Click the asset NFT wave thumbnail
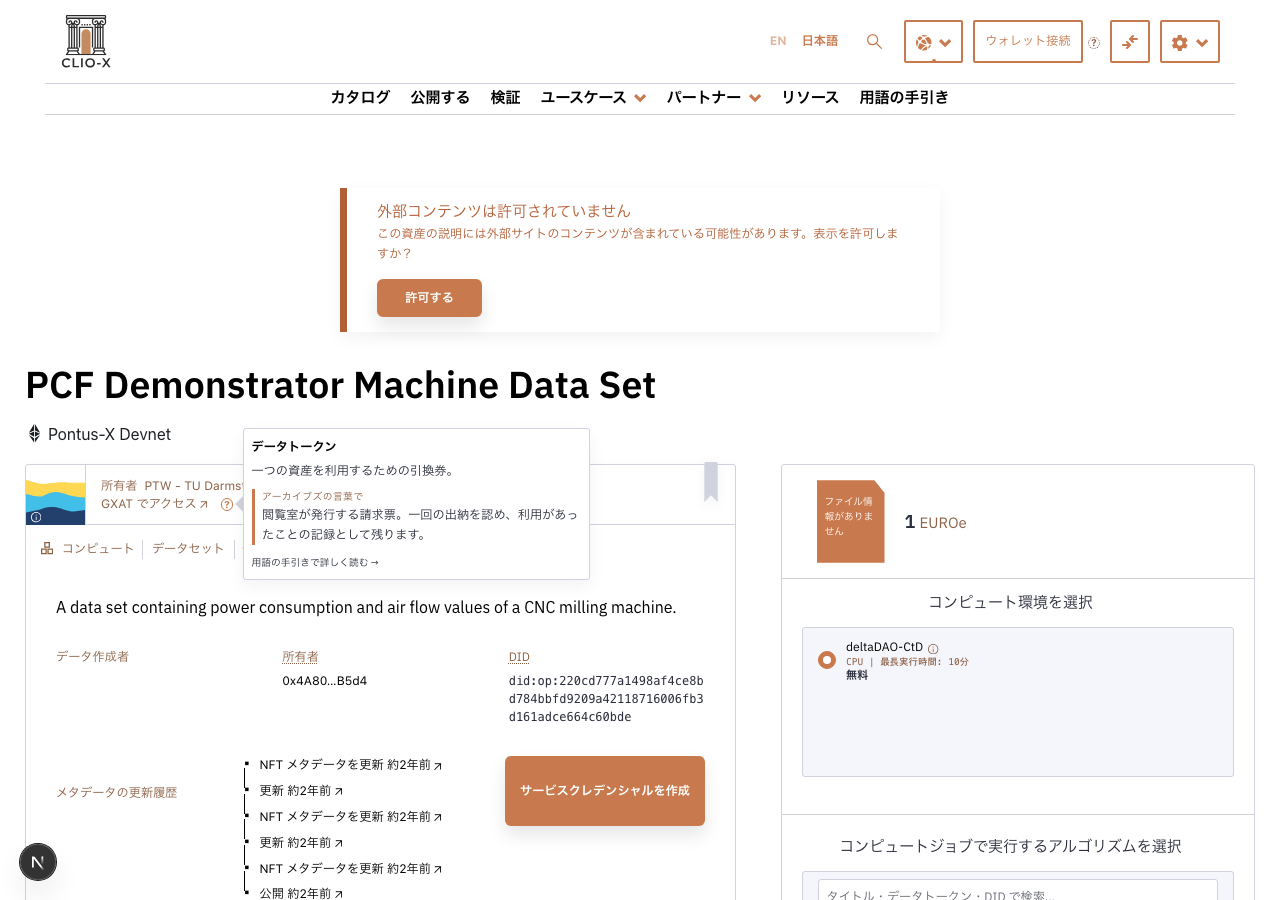Viewport: 1280px width, 900px height. tap(55, 495)
